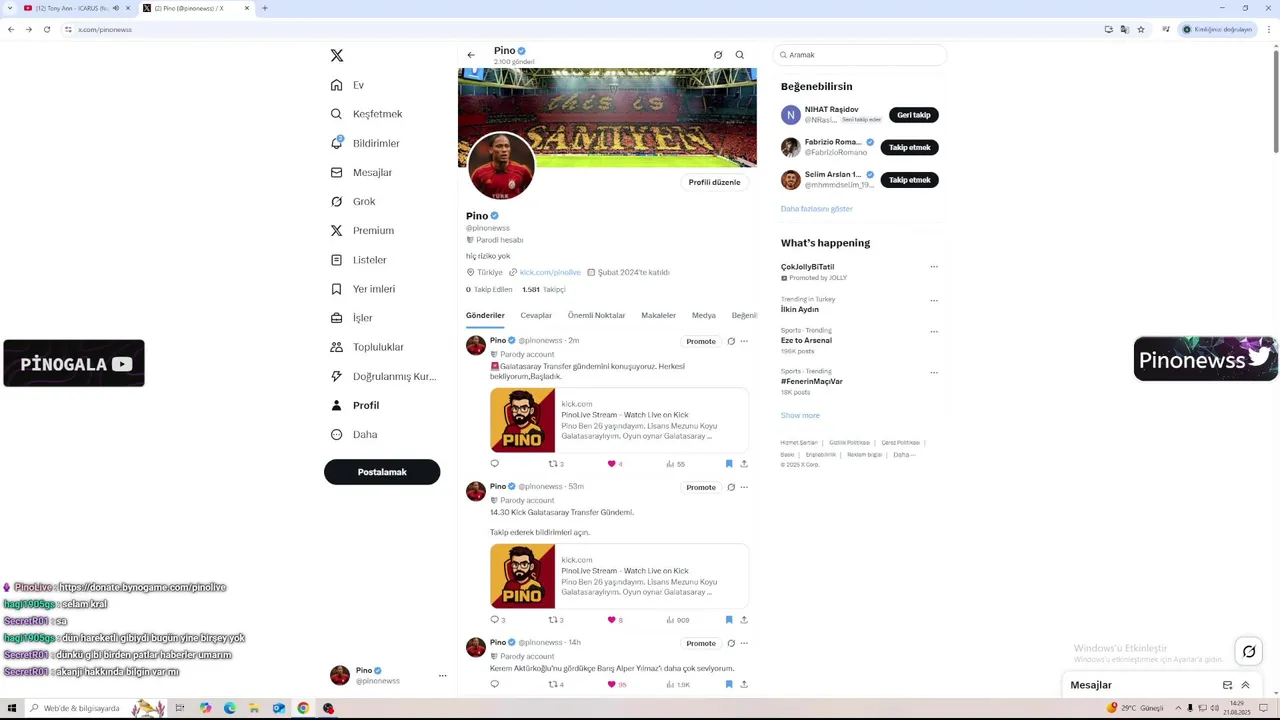
Task: Open Premium in the sidebar
Action: 363,230
